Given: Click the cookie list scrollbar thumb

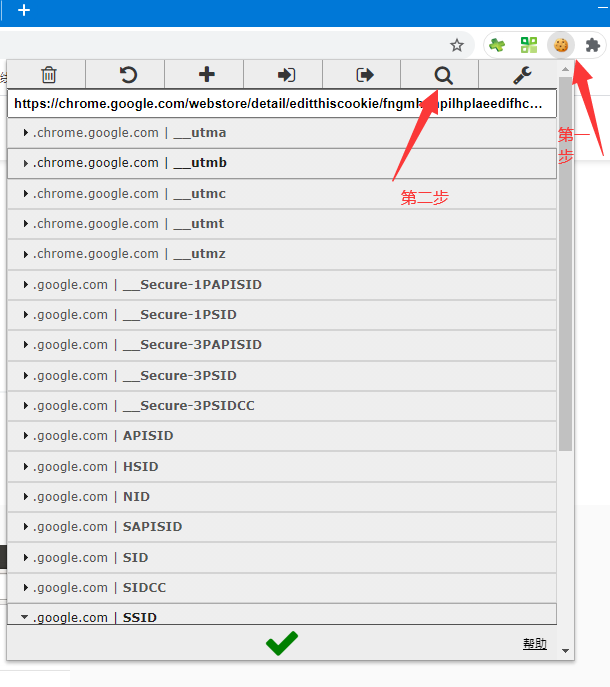Looking at the screenshot, I should pyautogui.click(x=565, y=264).
